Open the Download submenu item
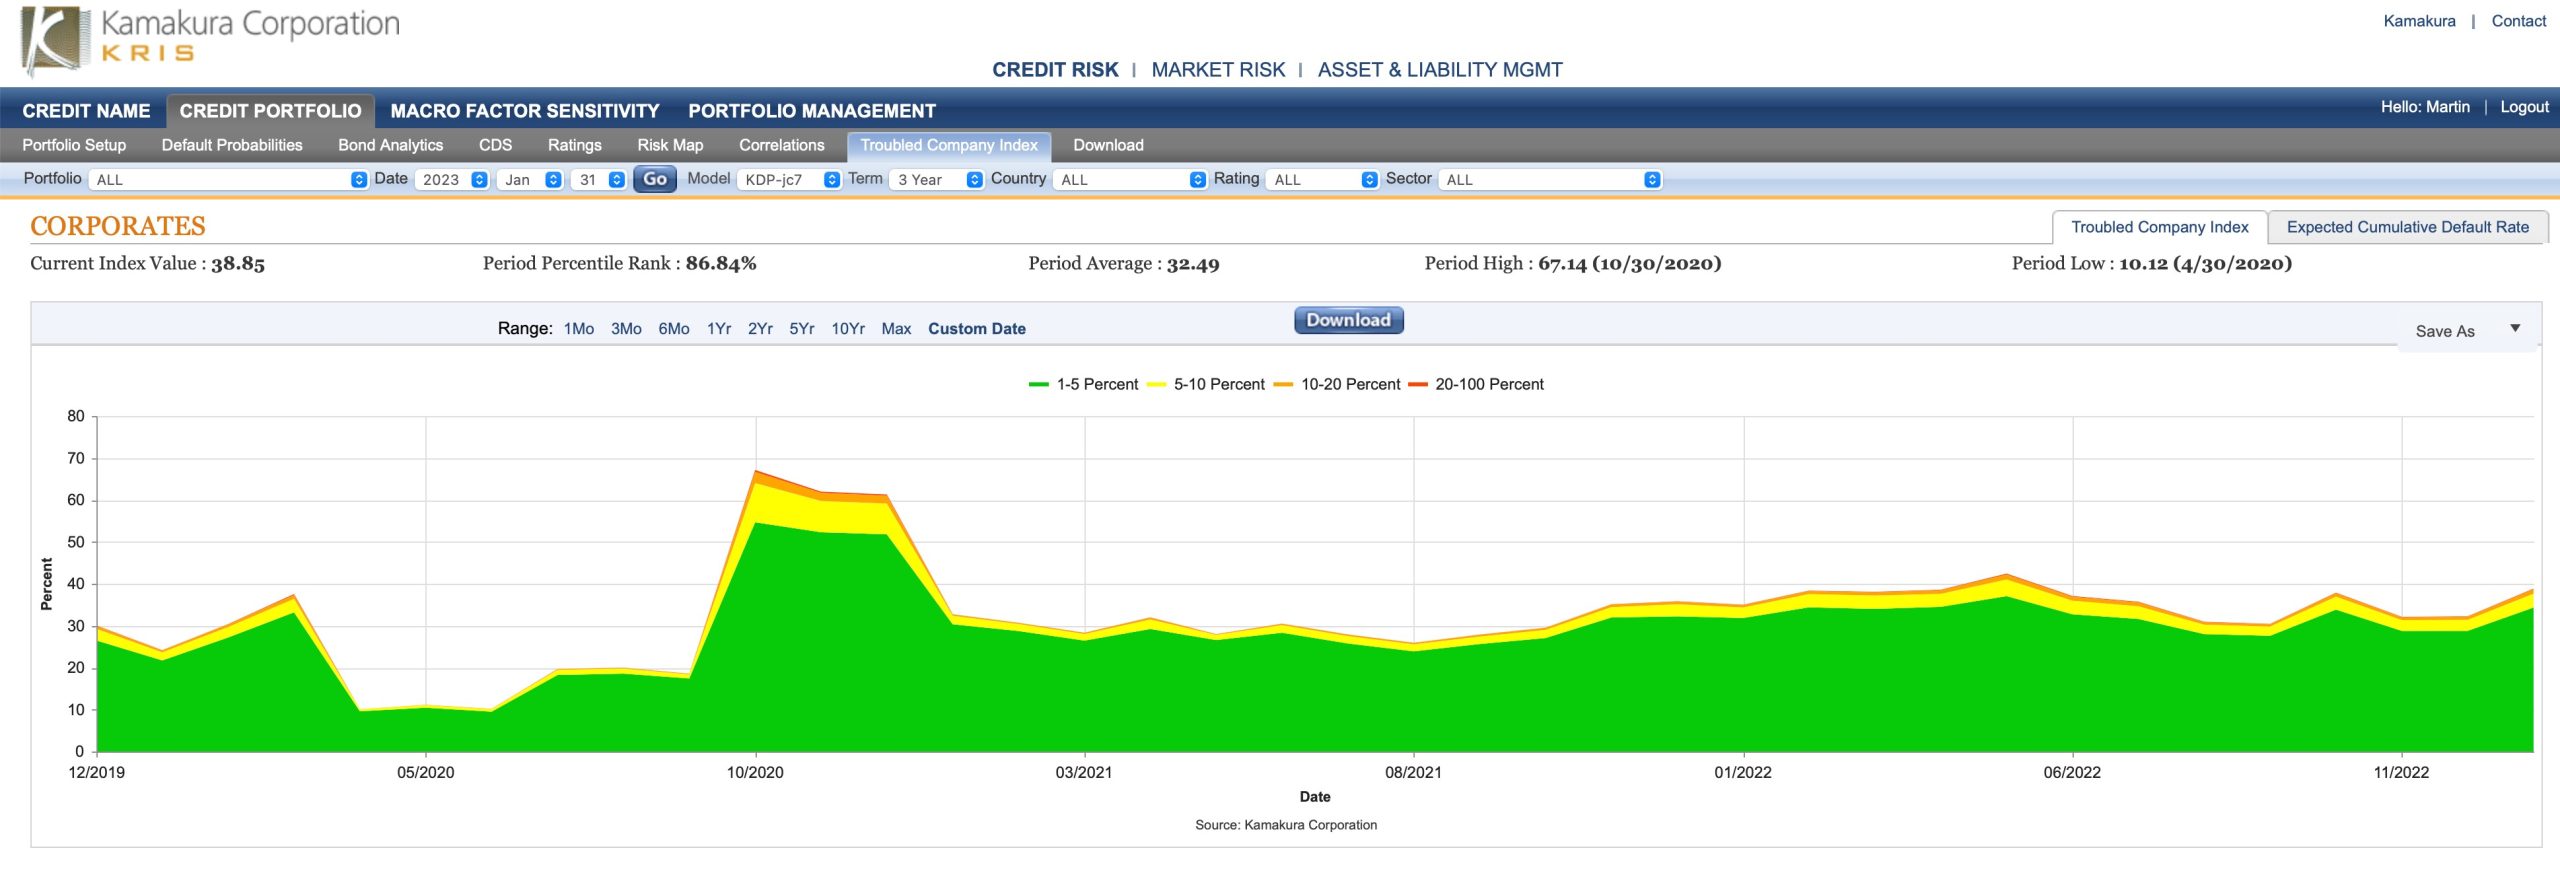The width and height of the screenshot is (2560, 877). pos(1108,145)
